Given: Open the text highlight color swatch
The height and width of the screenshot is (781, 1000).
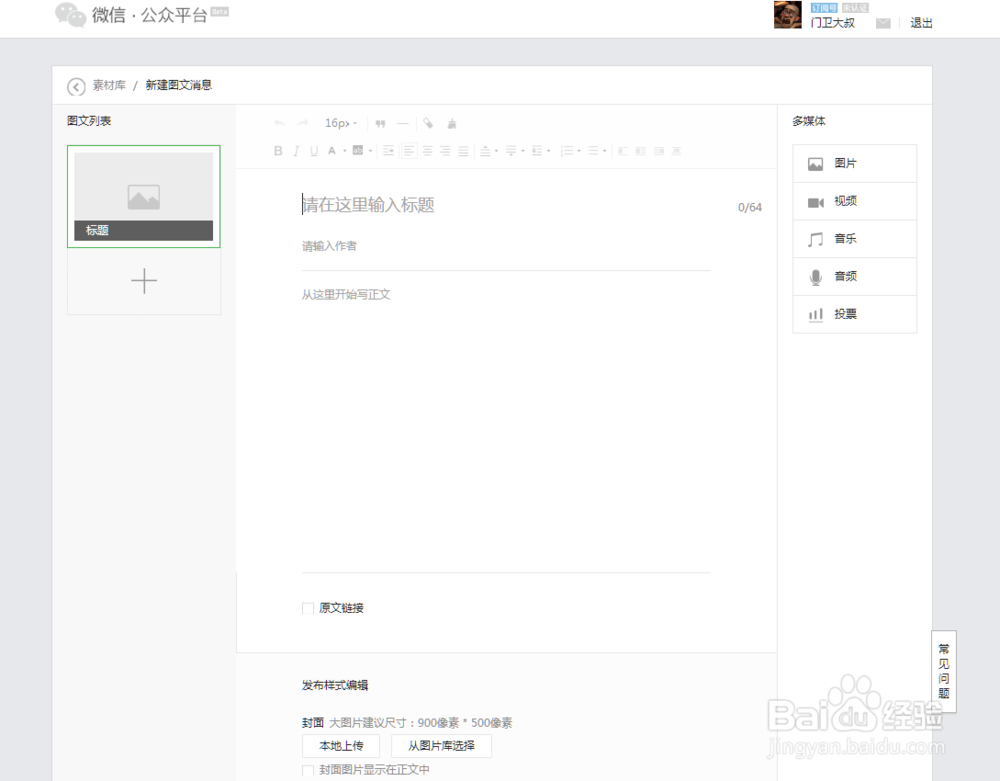Looking at the screenshot, I should [358, 150].
